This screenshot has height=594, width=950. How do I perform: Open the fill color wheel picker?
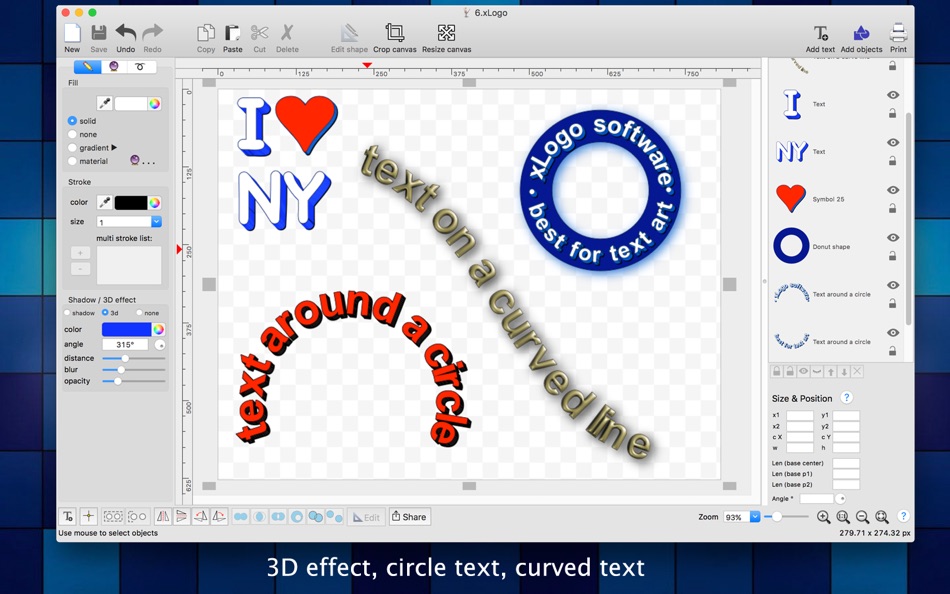tap(155, 104)
